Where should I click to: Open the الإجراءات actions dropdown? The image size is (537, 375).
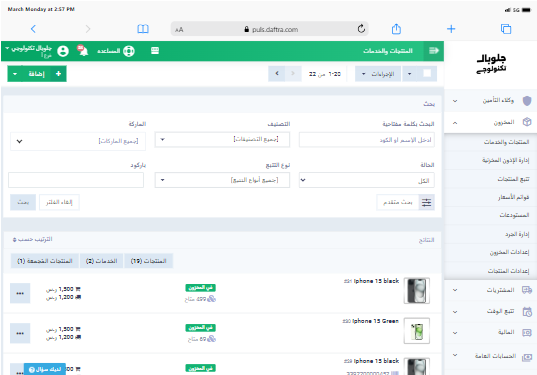click(x=378, y=74)
